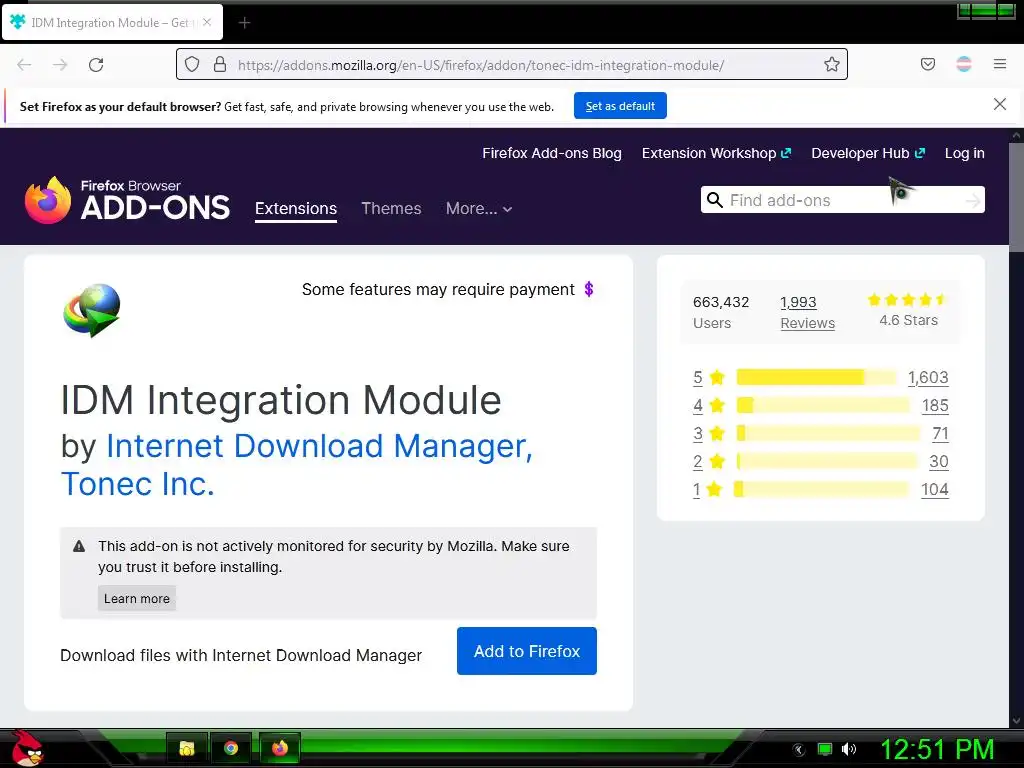Close the IDM Integration Module tab
Image resolution: width=1024 pixels, height=768 pixels.
coord(206,22)
